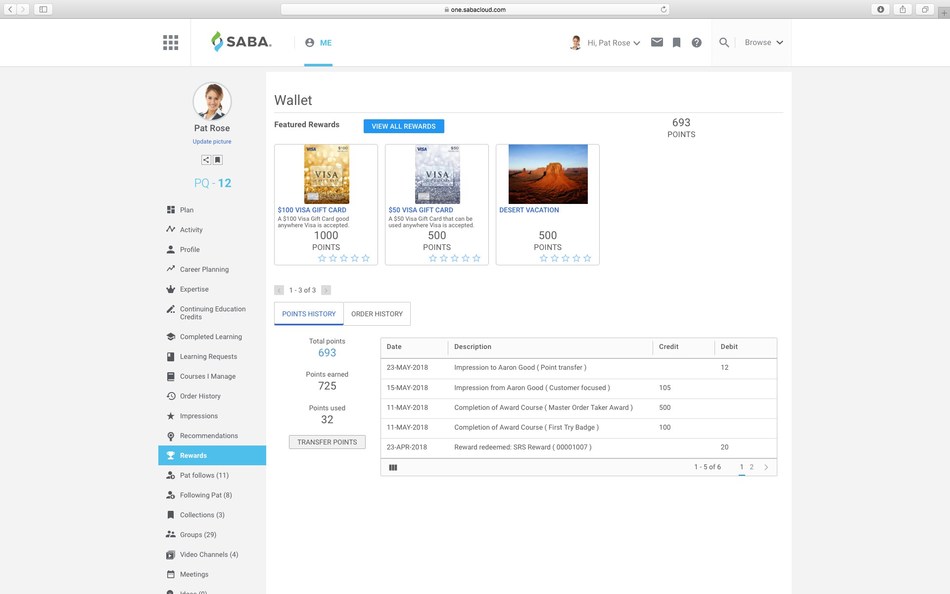The width and height of the screenshot is (950, 594).
Task: Expand the Browse dropdown
Action: 760,42
